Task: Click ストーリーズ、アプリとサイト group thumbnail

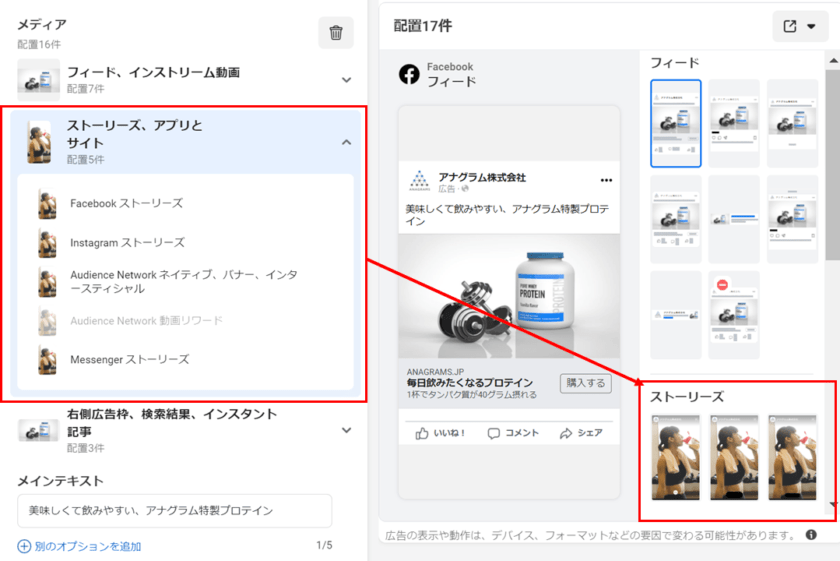Action: coord(40,142)
